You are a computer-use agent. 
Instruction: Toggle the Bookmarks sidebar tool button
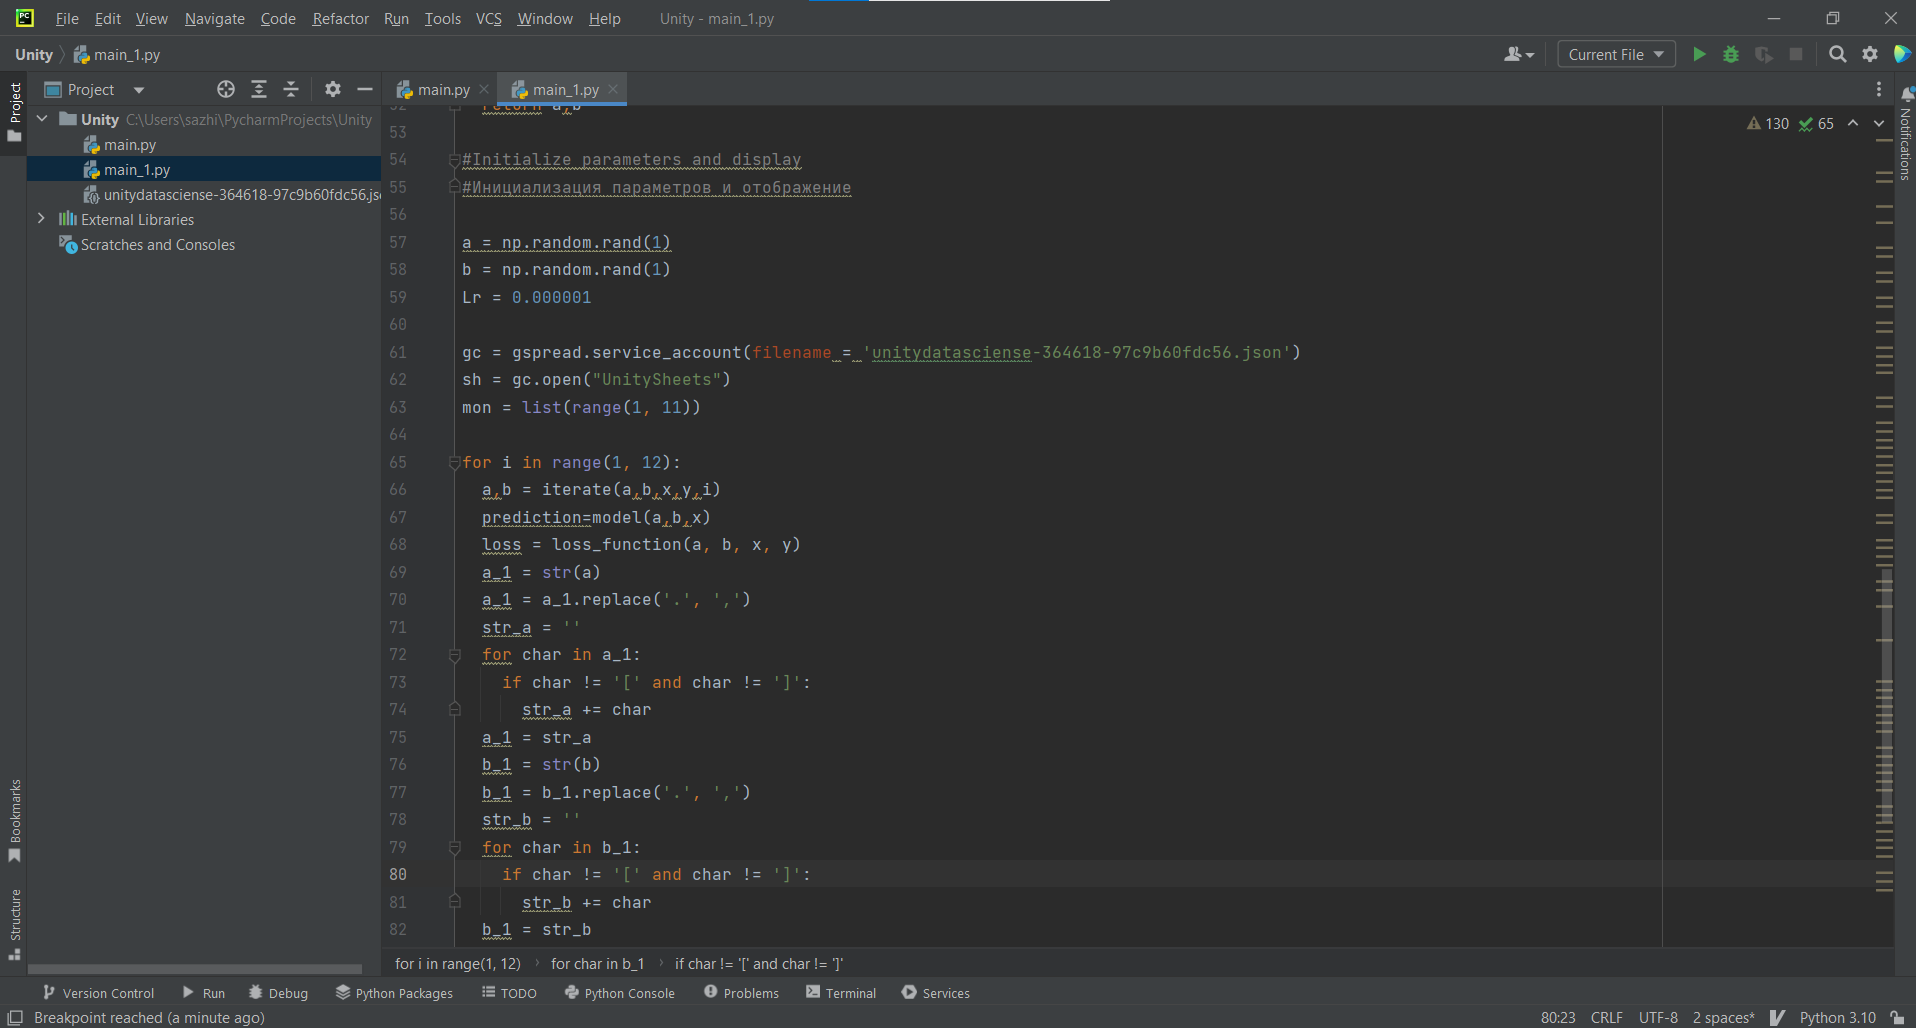pos(15,821)
